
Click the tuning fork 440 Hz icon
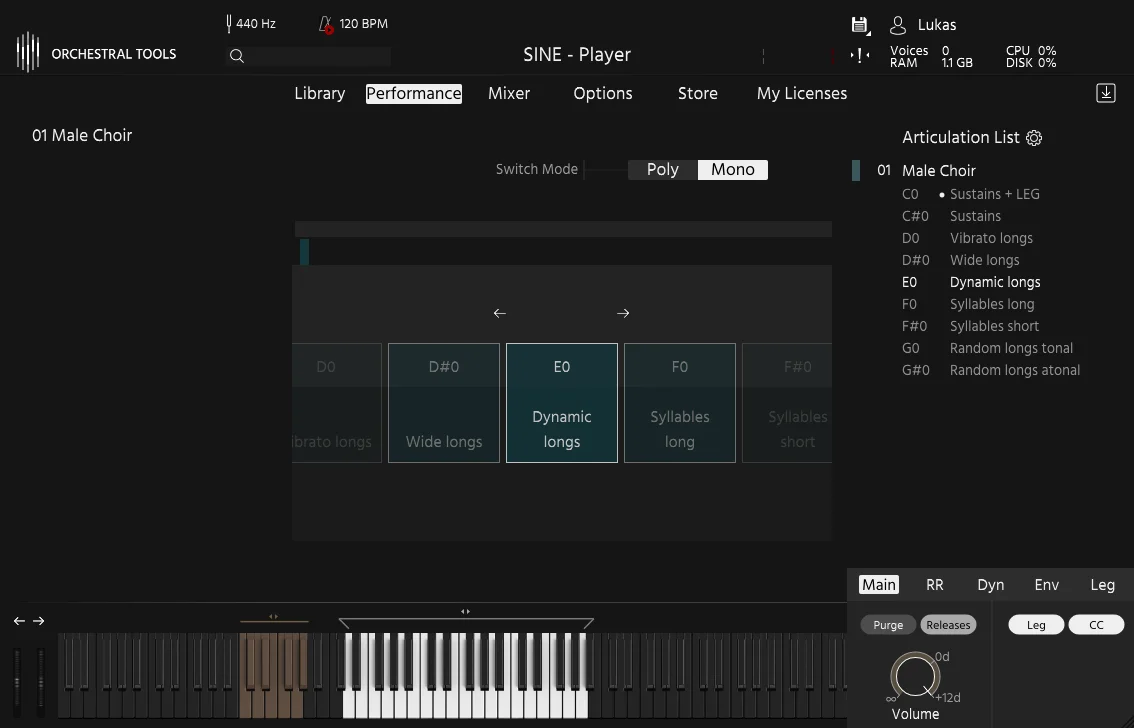(229, 24)
